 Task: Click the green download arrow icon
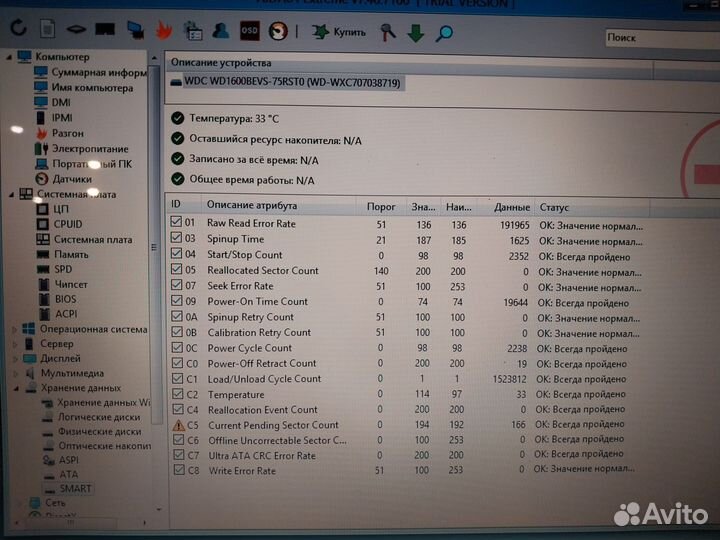416,33
